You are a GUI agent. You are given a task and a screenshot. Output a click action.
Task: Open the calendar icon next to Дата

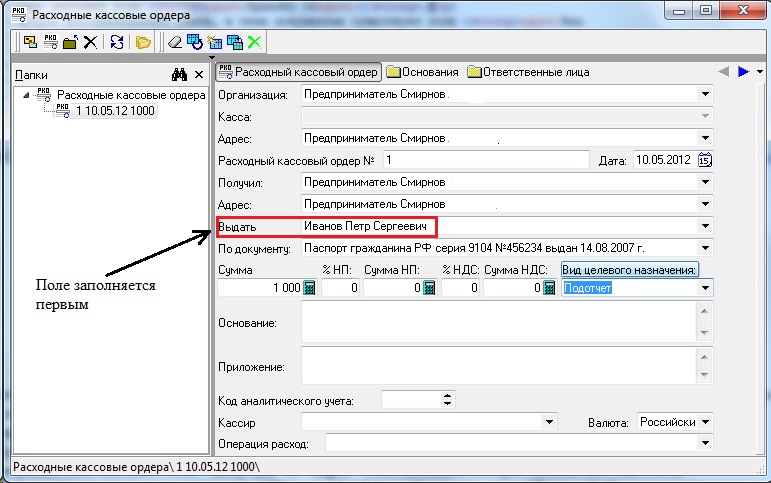click(x=705, y=160)
